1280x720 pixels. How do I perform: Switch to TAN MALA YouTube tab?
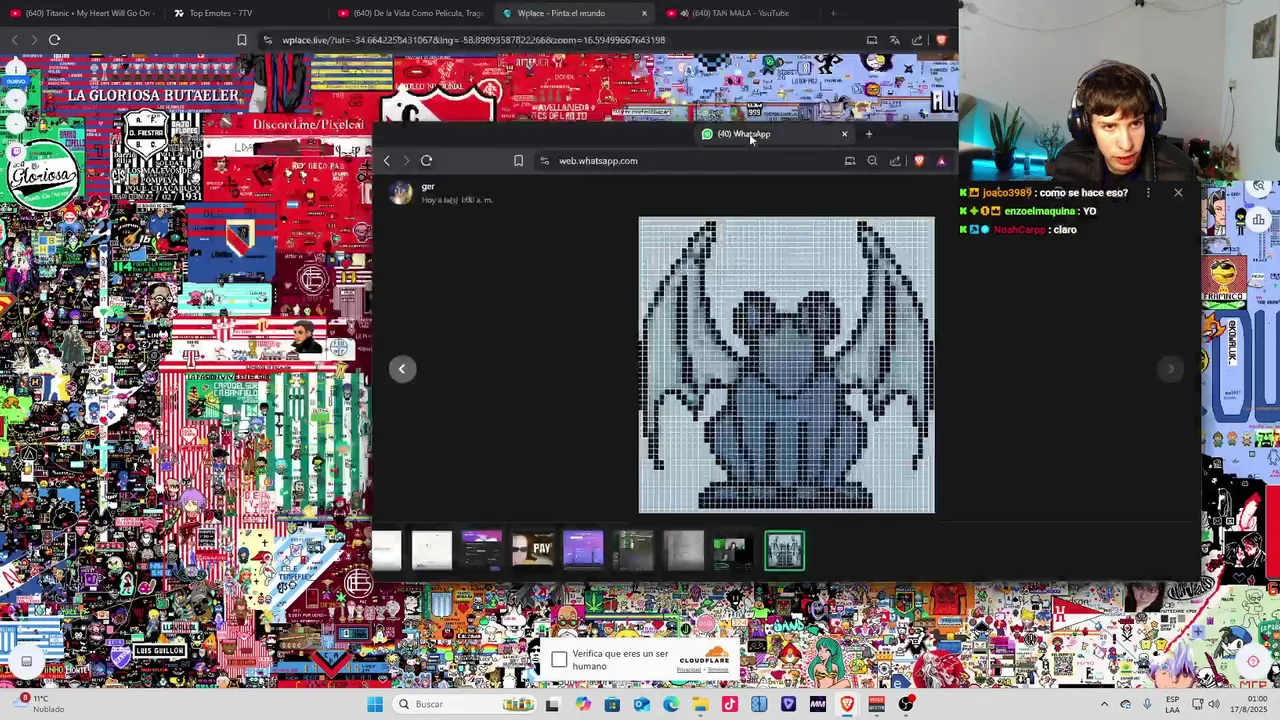(x=740, y=13)
